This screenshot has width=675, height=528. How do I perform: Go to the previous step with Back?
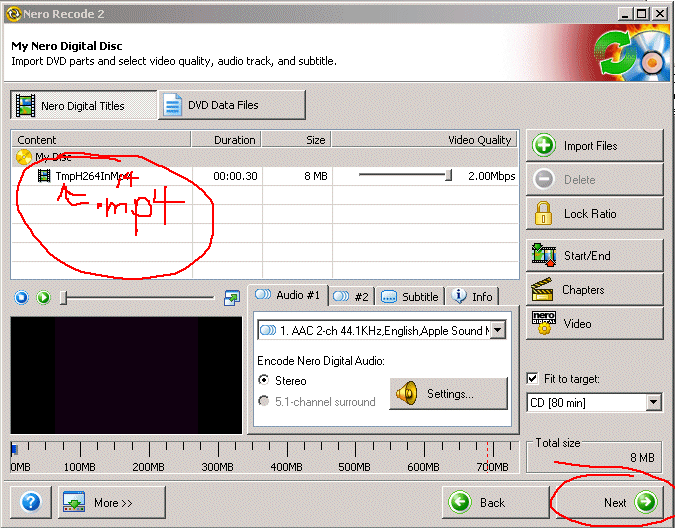pyautogui.click(x=496, y=502)
